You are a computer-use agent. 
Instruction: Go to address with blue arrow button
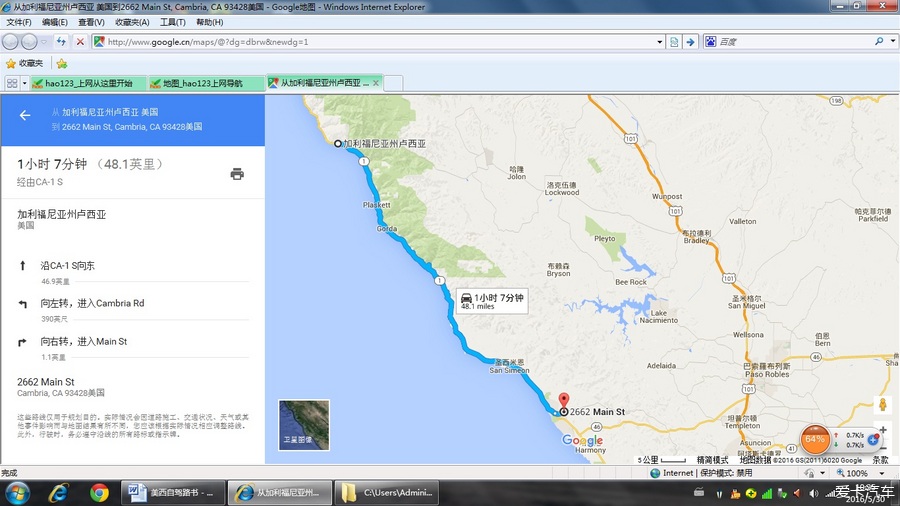pos(690,42)
